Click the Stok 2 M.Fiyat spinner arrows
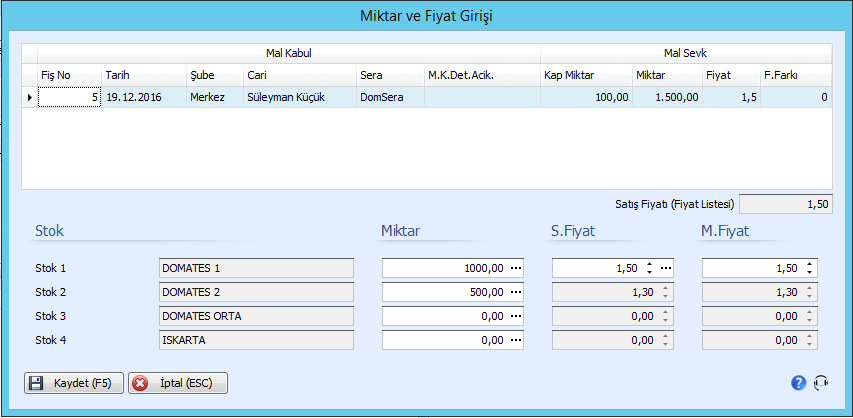Viewport: 853px width, 418px height. [x=809, y=292]
